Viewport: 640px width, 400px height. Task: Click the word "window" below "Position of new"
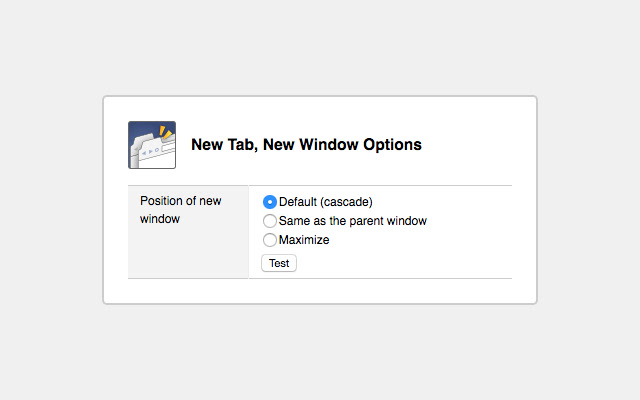[160, 219]
